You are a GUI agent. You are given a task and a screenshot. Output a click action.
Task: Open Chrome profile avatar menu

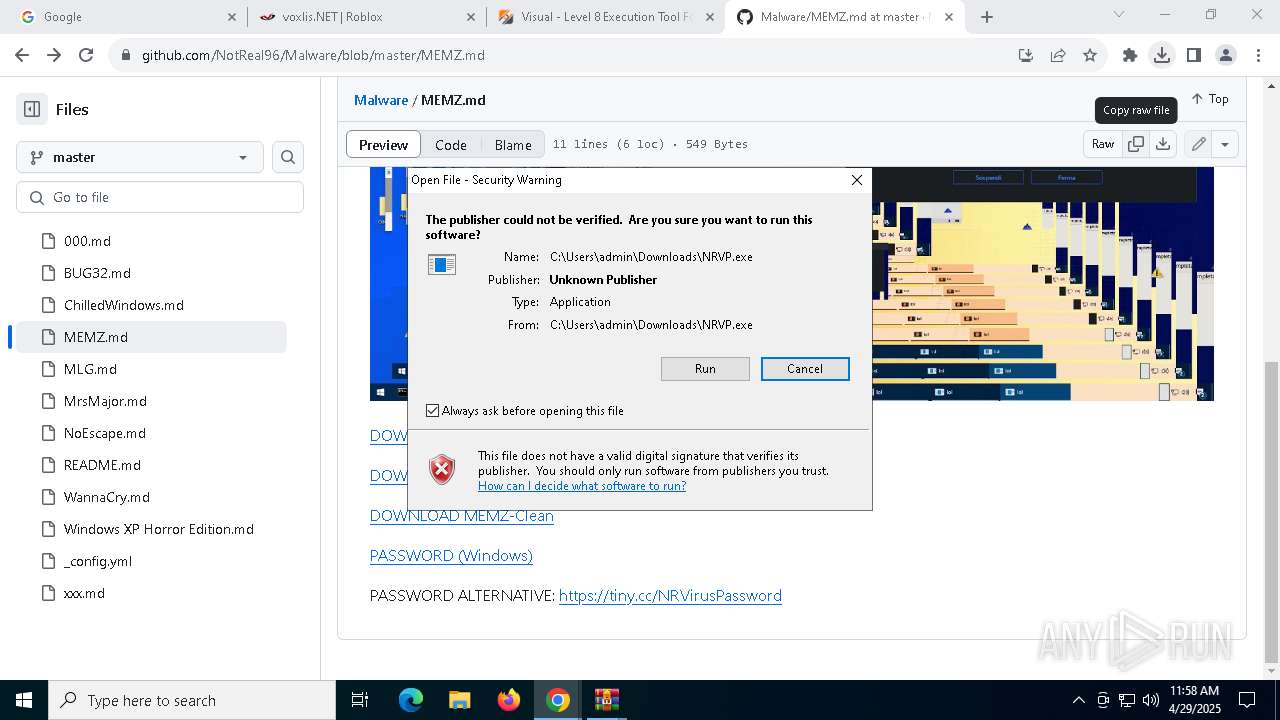click(x=1226, y=55)
